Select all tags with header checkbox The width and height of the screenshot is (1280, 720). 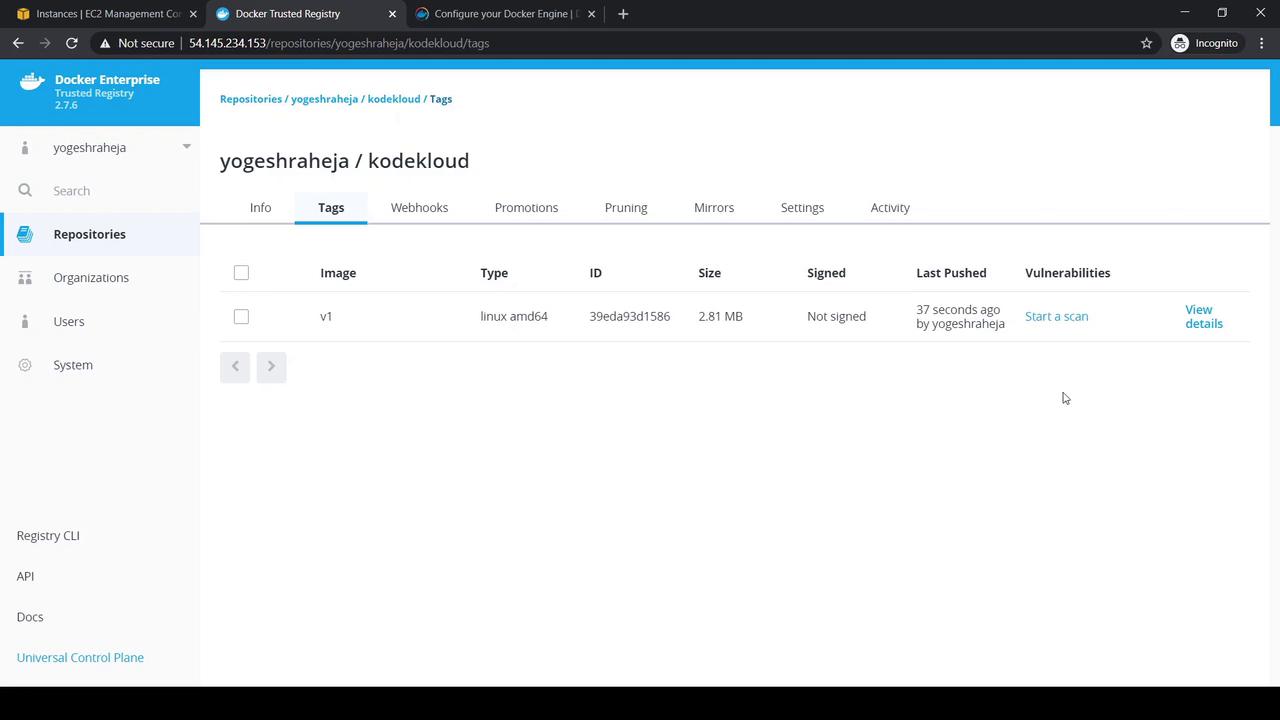[241, 273]
